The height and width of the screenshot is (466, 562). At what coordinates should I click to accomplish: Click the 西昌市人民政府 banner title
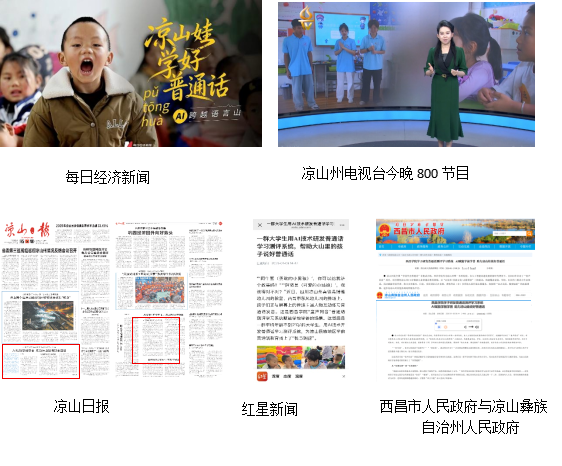[x=419, y=231]
